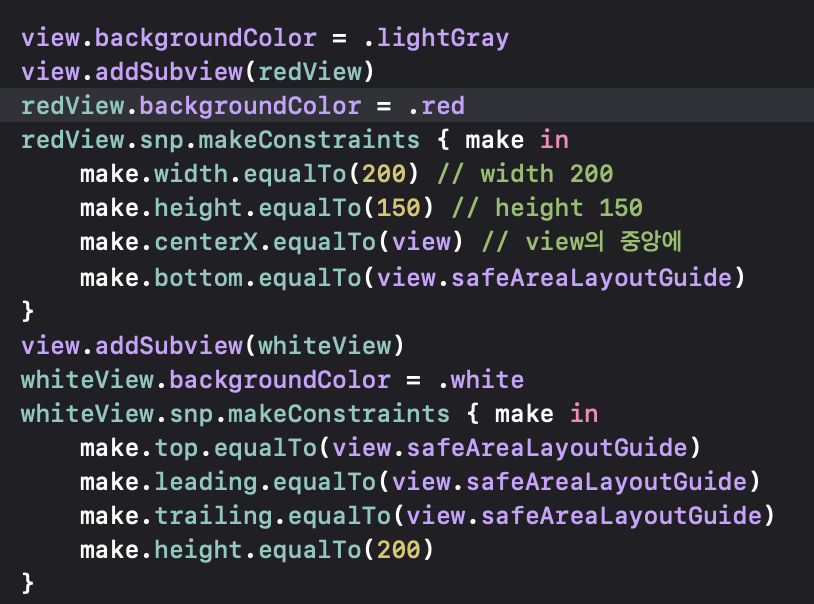Image resolution: width=814 pixels, height=604 pixels.
Task: Click the line 'view.addSubview(whiteView)'
Action: tap(212, 346)
